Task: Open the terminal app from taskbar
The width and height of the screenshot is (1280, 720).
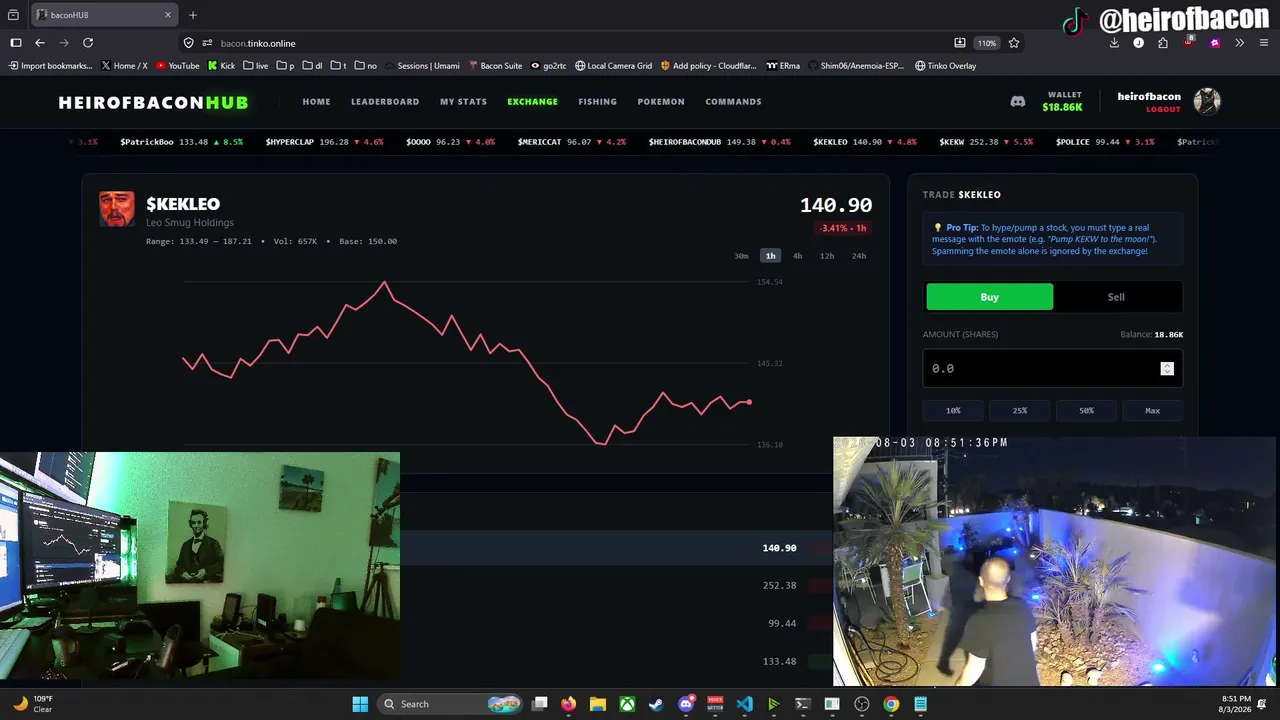Action: 803,704
